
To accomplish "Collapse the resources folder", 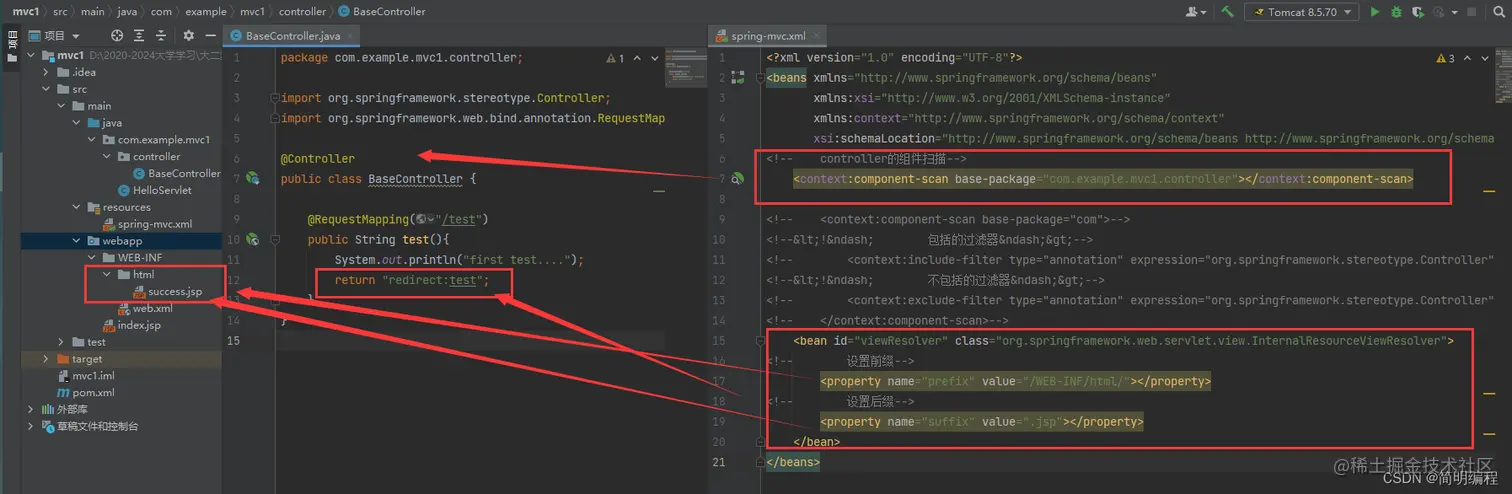I will [x=76, y=207].
